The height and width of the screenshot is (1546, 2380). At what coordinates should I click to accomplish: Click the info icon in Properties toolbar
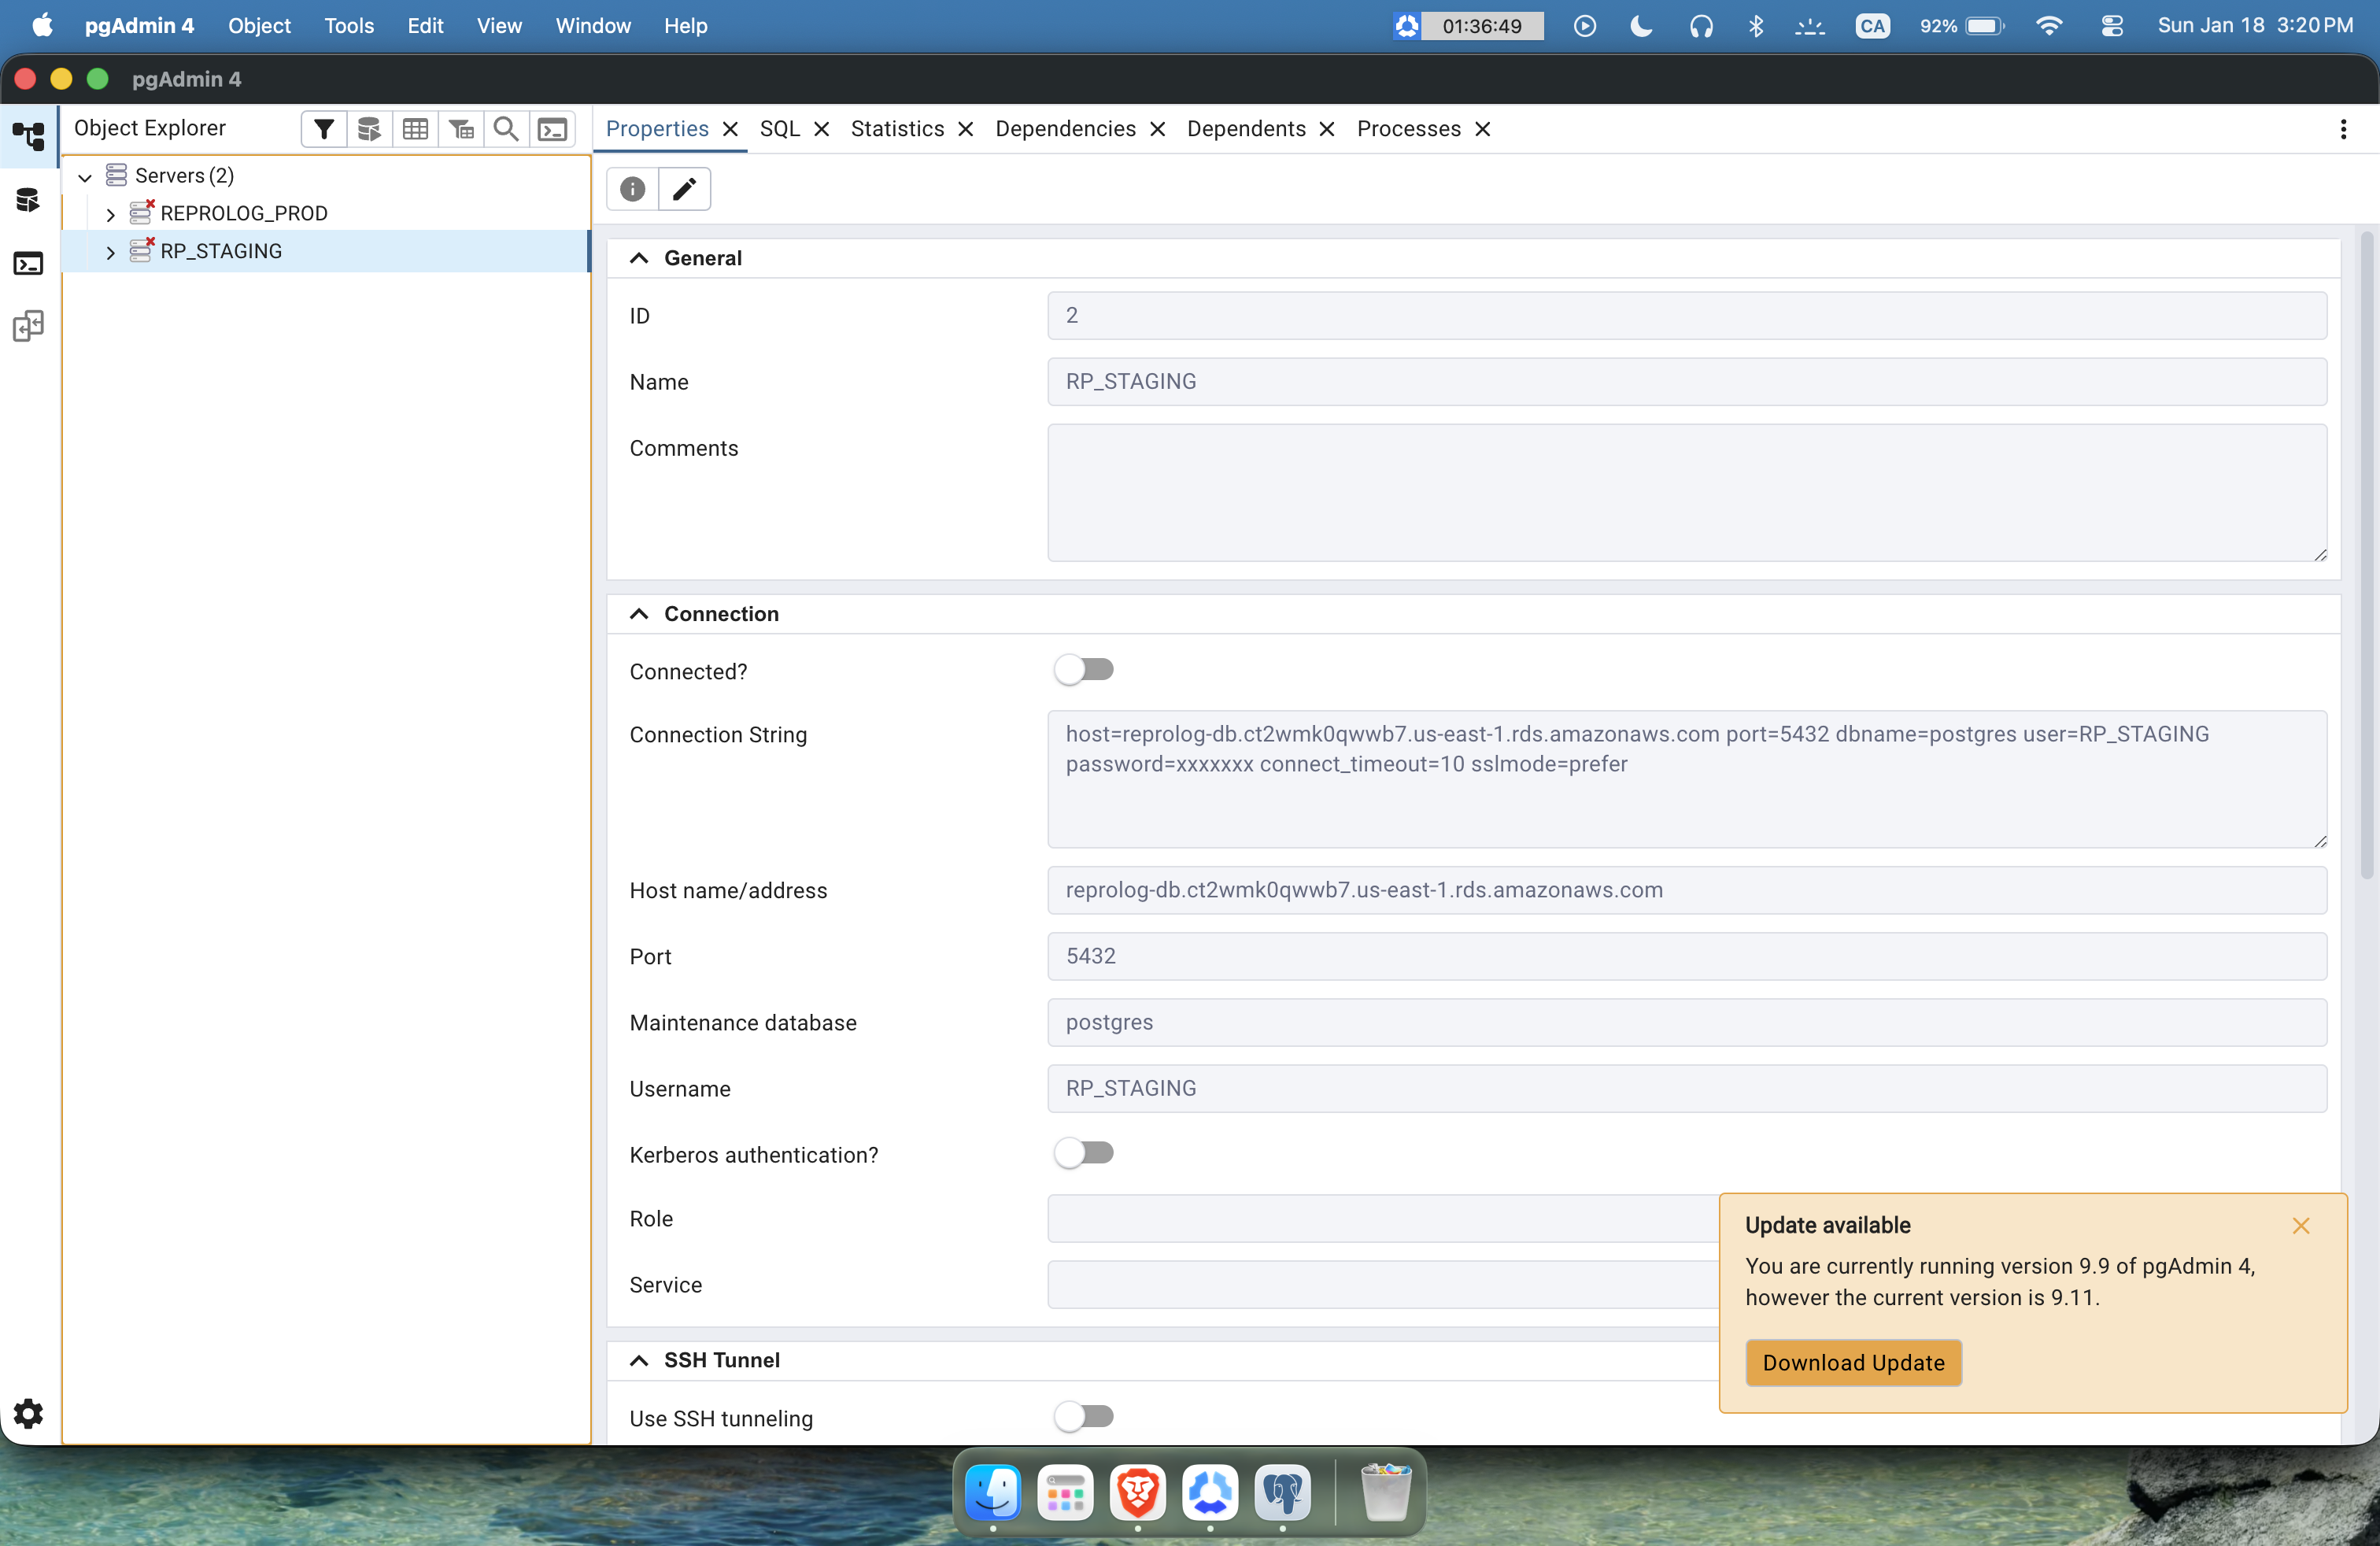633,189
